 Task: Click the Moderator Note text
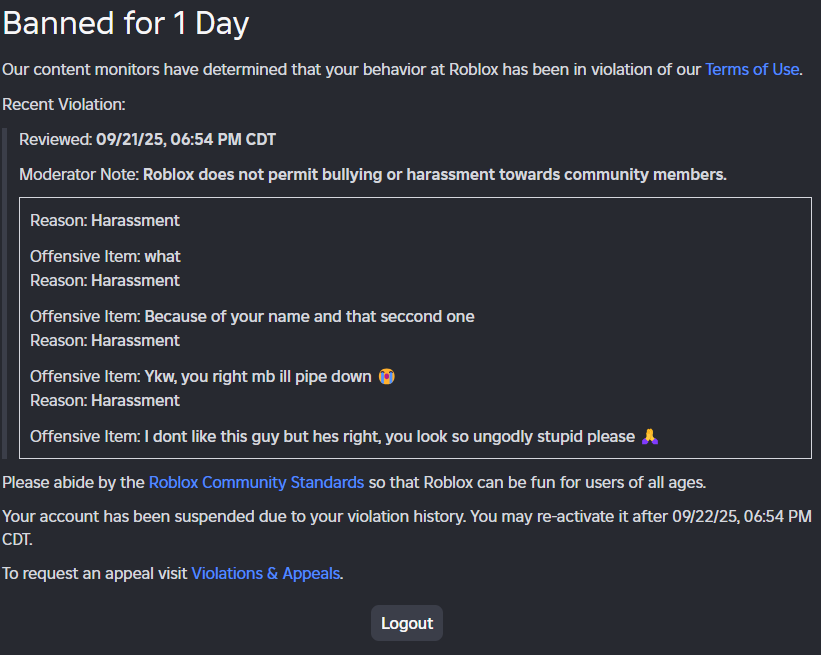pyautogui.click(x=434, y=174)
